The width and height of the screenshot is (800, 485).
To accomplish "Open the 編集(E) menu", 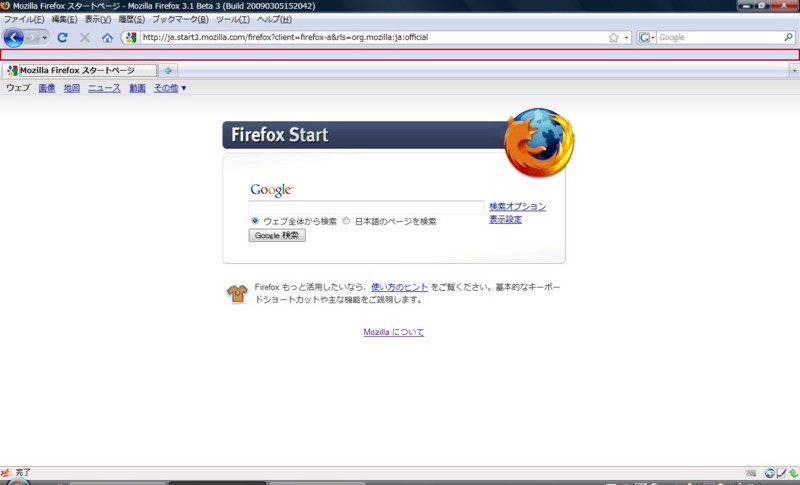I will pos(64,19).
